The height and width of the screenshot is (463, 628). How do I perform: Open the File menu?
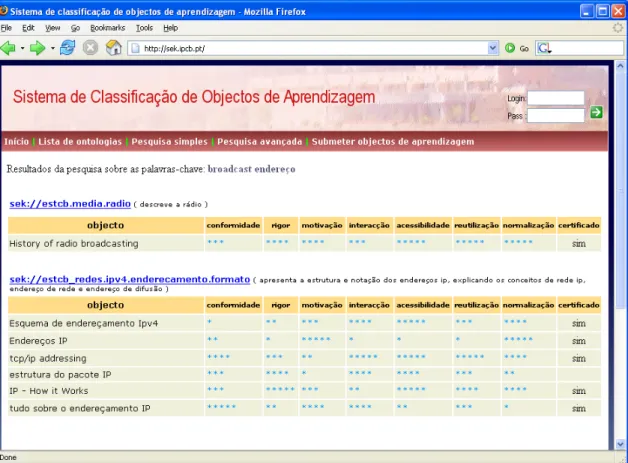click(x=6, y=28)
